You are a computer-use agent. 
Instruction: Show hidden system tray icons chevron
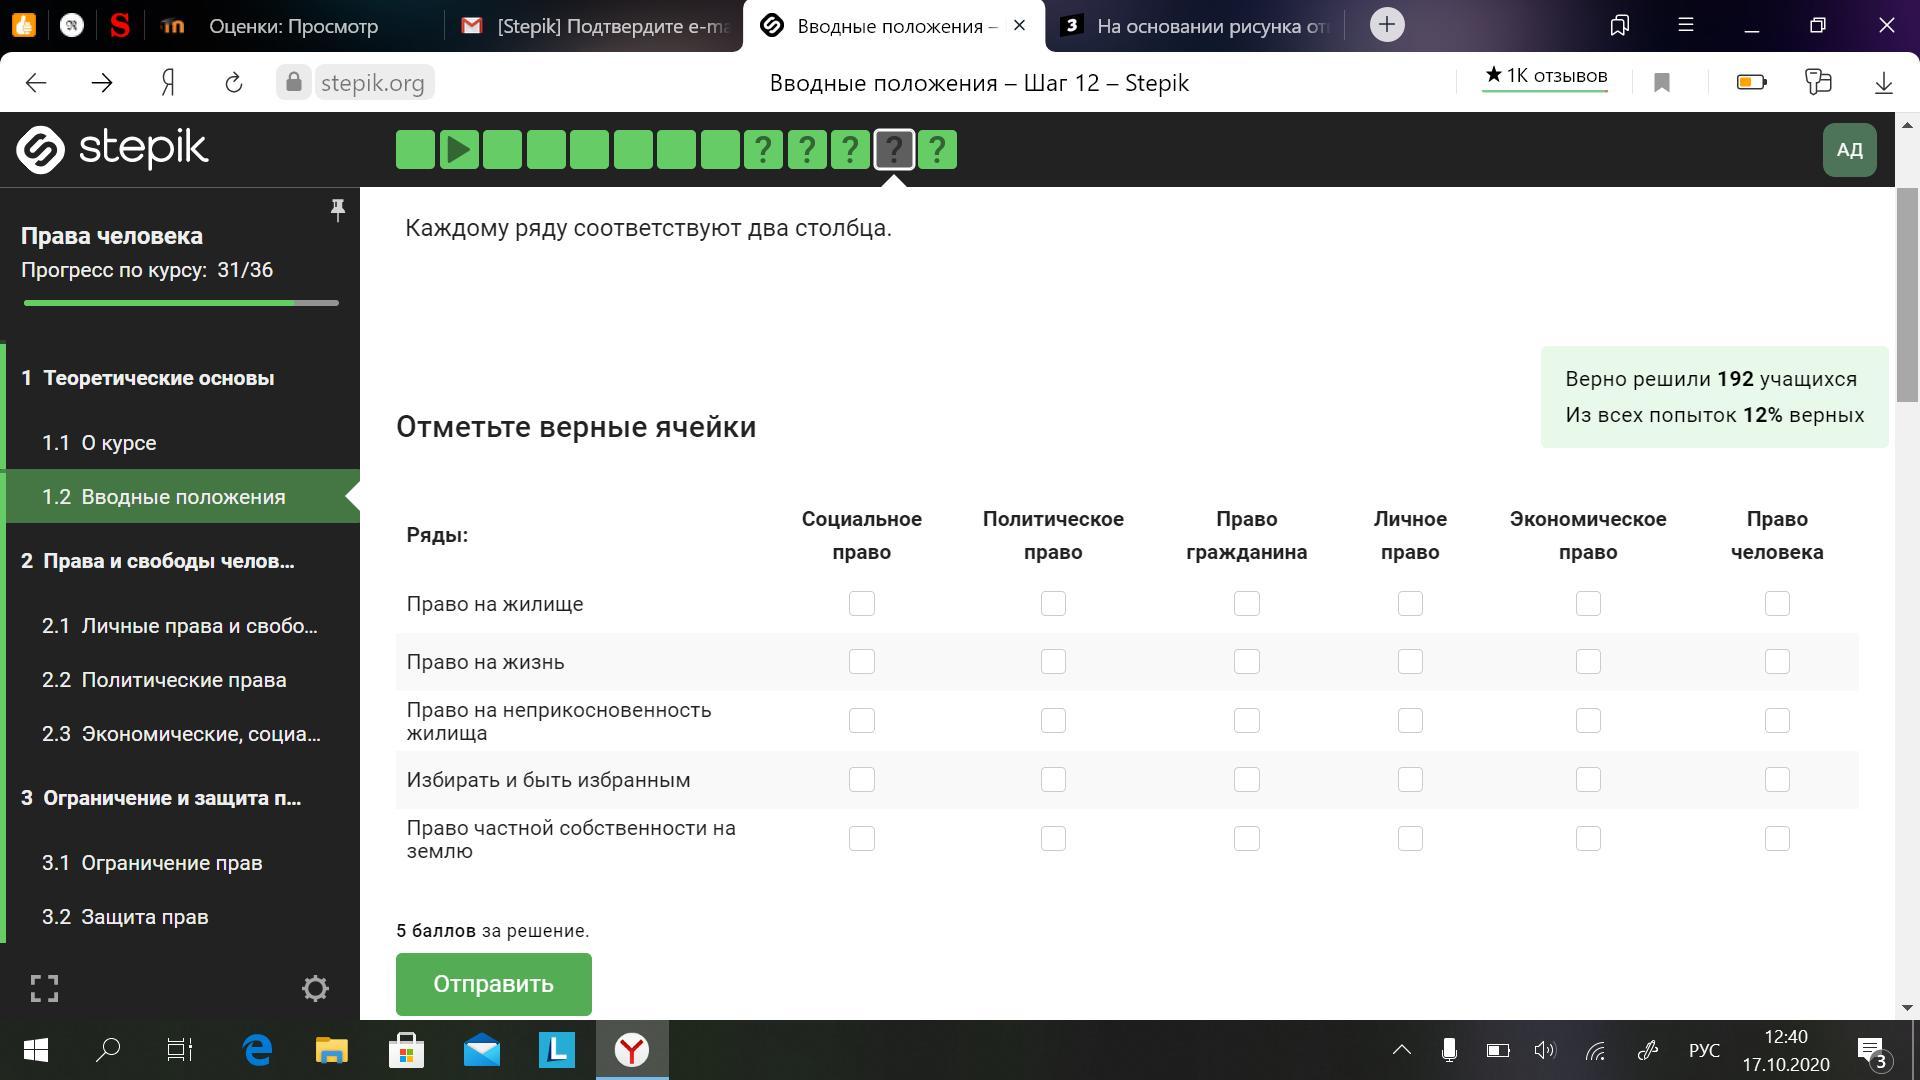1401,1050
